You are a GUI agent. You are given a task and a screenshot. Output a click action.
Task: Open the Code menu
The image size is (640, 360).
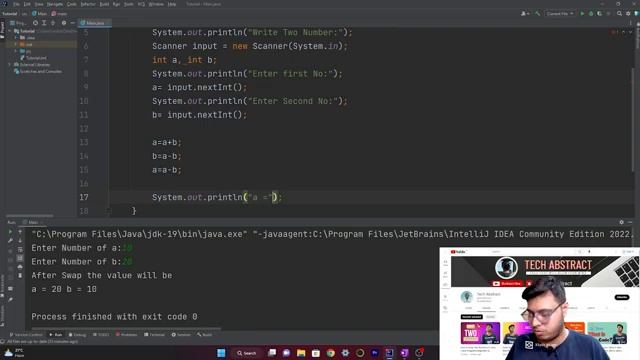pos(71,4)
